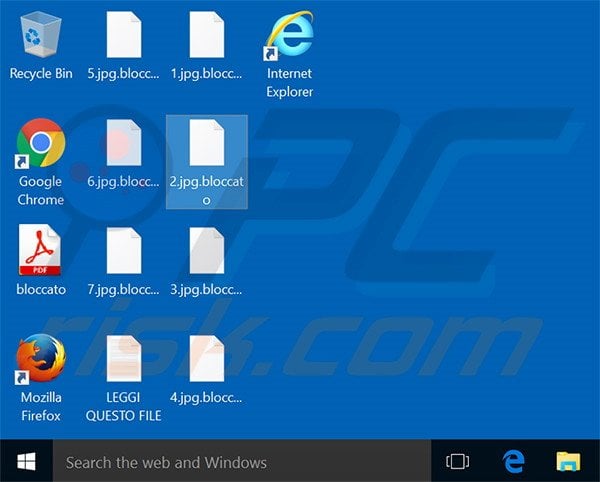
Task: Select the 7.jpg.bloccato file
Action: [124, 250]
